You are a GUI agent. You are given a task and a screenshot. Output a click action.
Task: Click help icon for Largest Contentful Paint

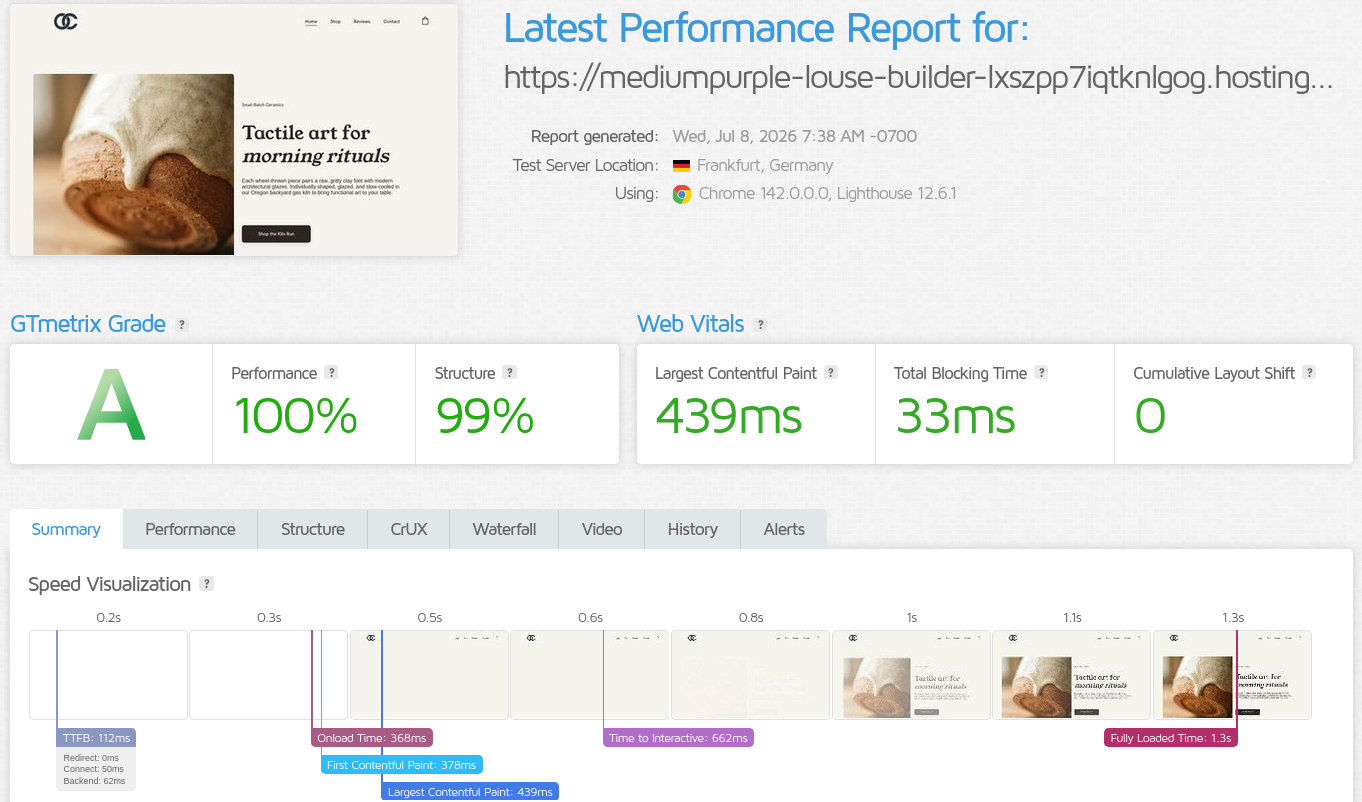tap(831, 372)
